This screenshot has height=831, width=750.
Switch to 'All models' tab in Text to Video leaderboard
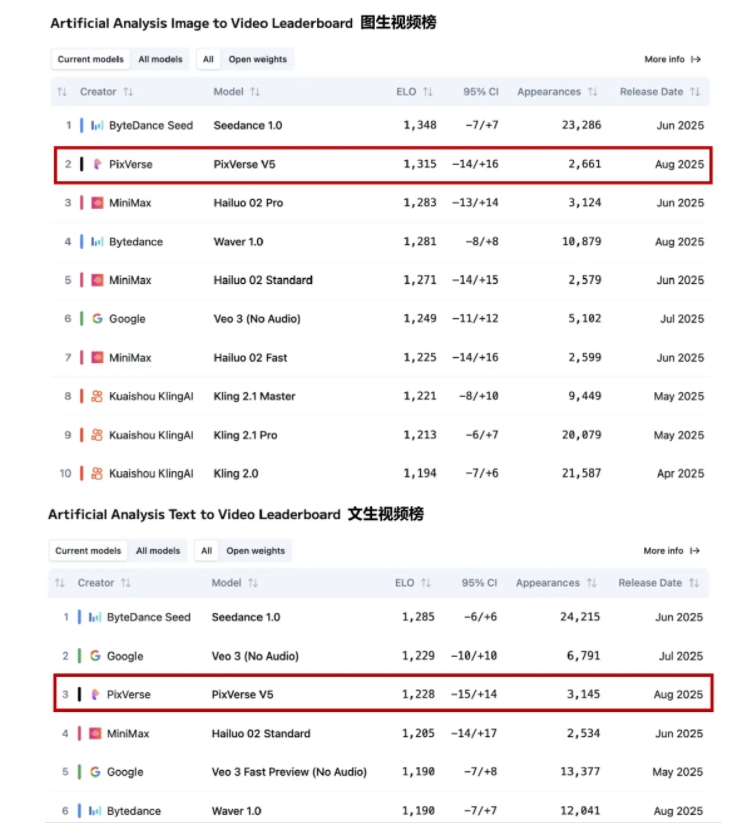pos(158,551)
